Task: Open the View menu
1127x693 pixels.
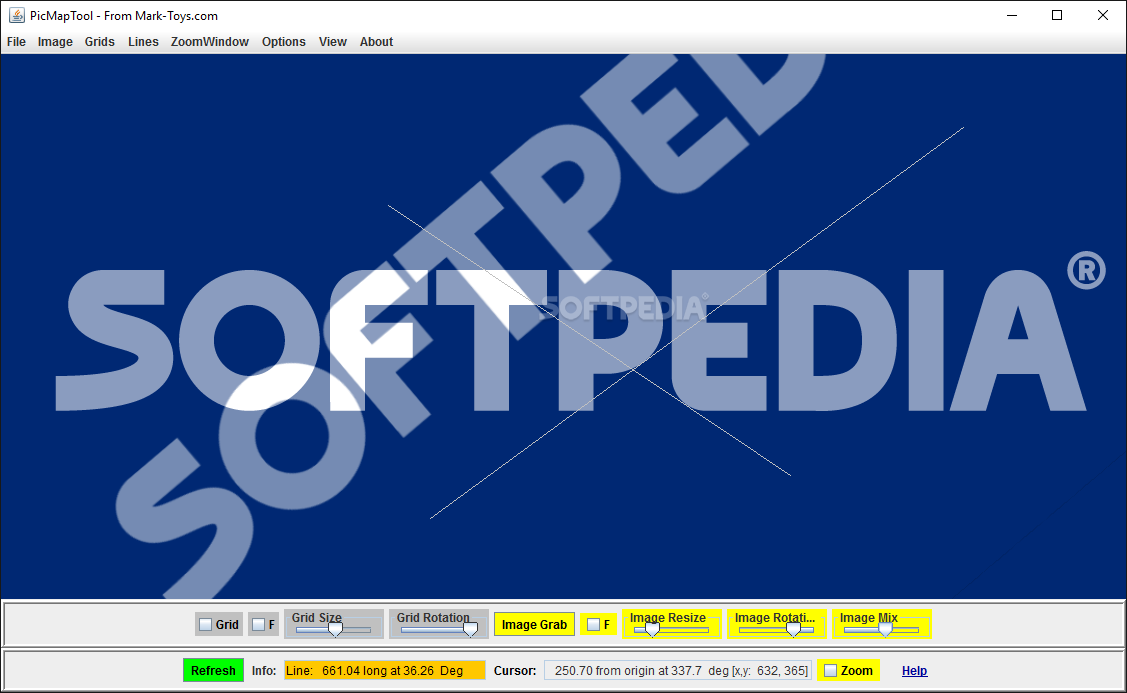Action: click(x=333, y=42)
